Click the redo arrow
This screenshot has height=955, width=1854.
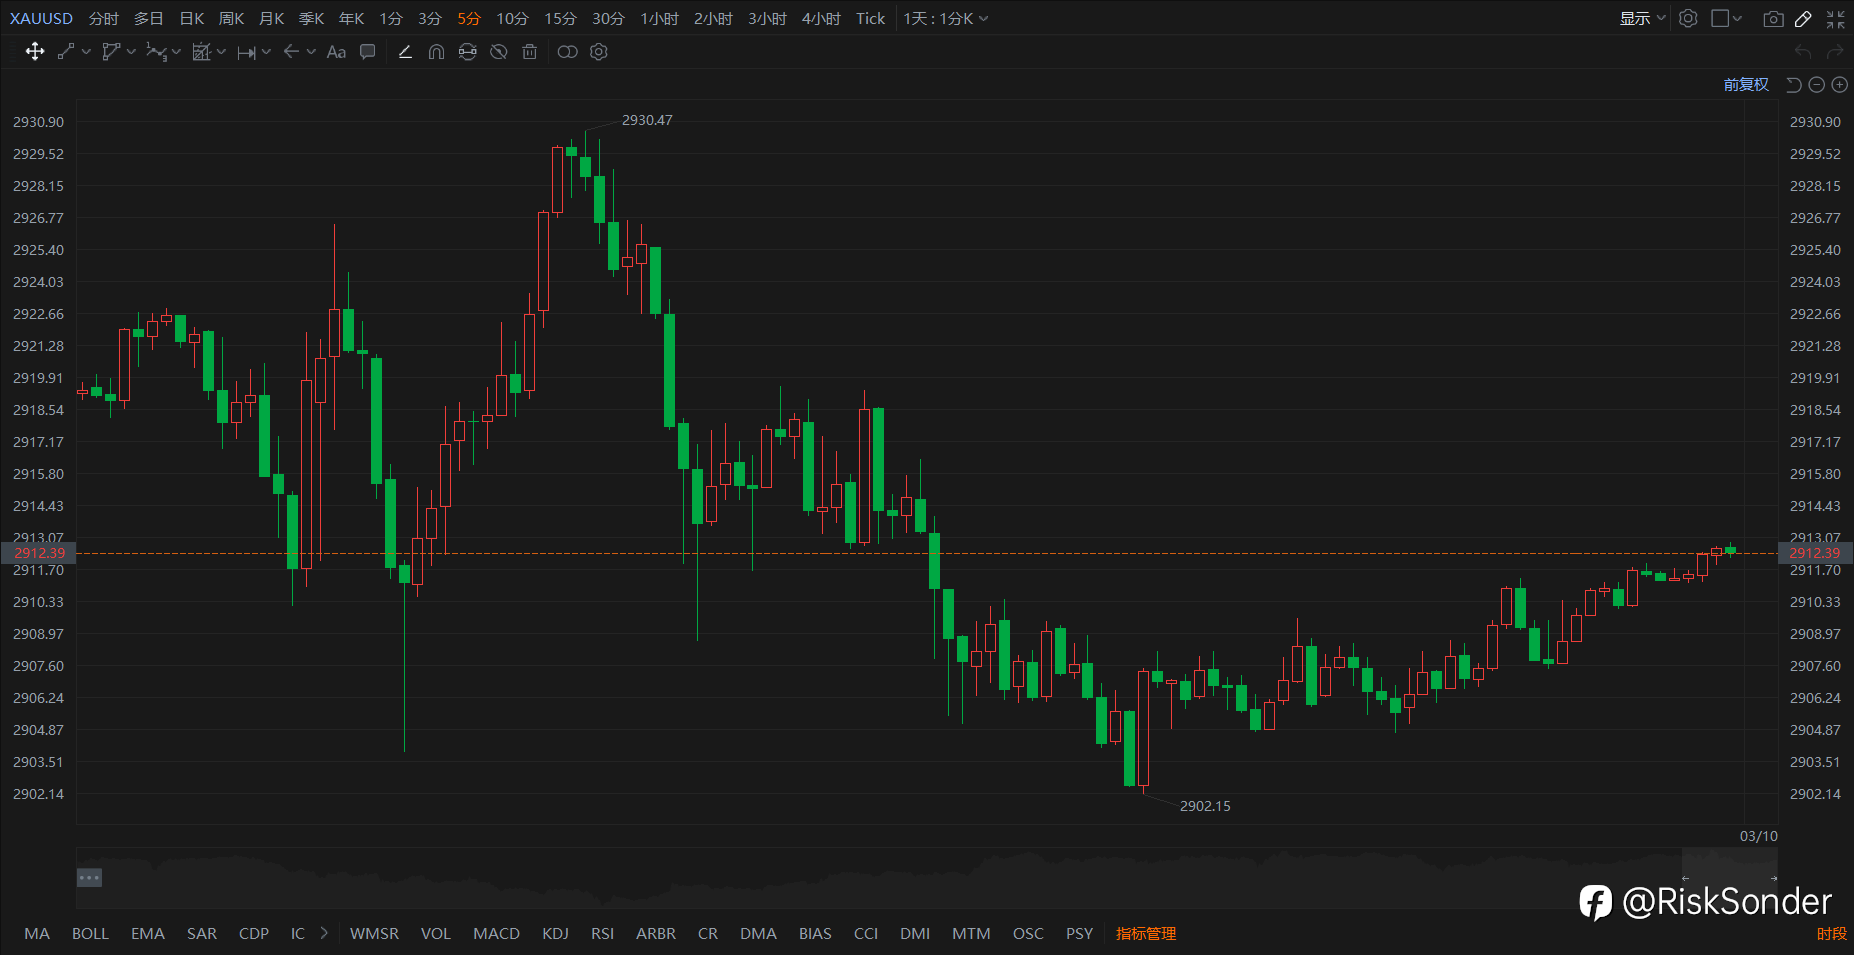coord(1835,52)
